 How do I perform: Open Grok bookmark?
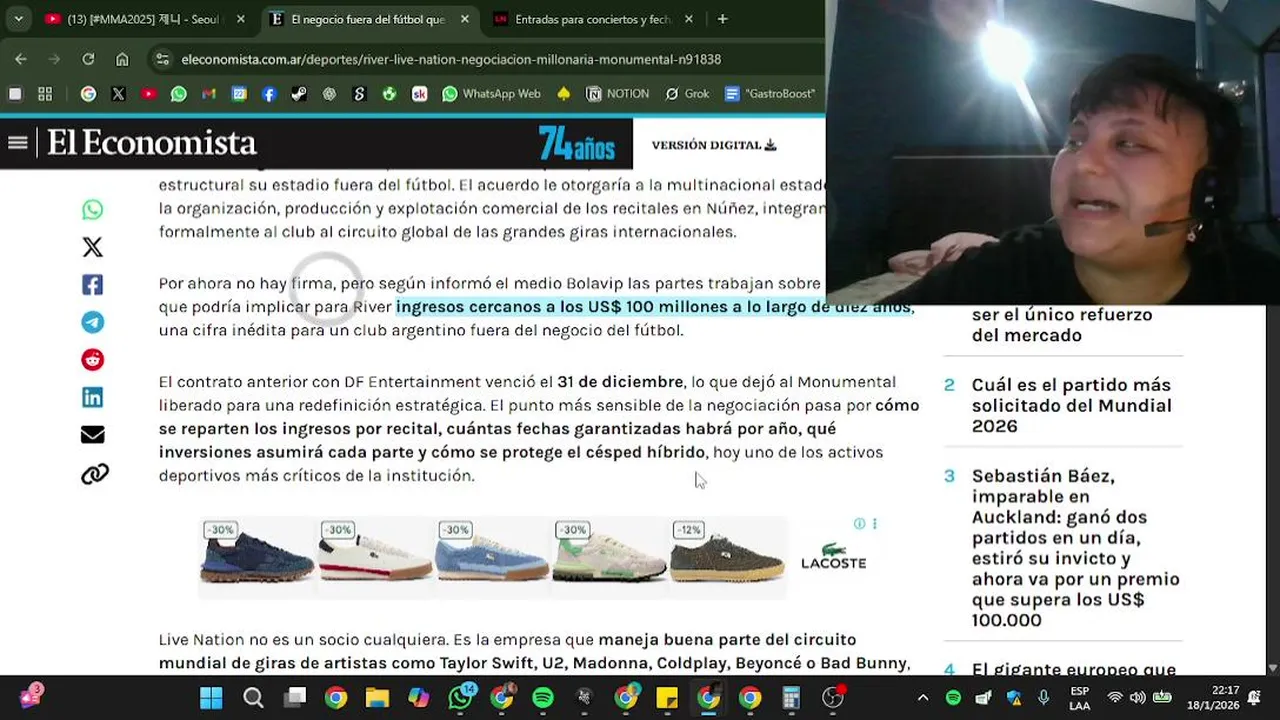point(687,94)
